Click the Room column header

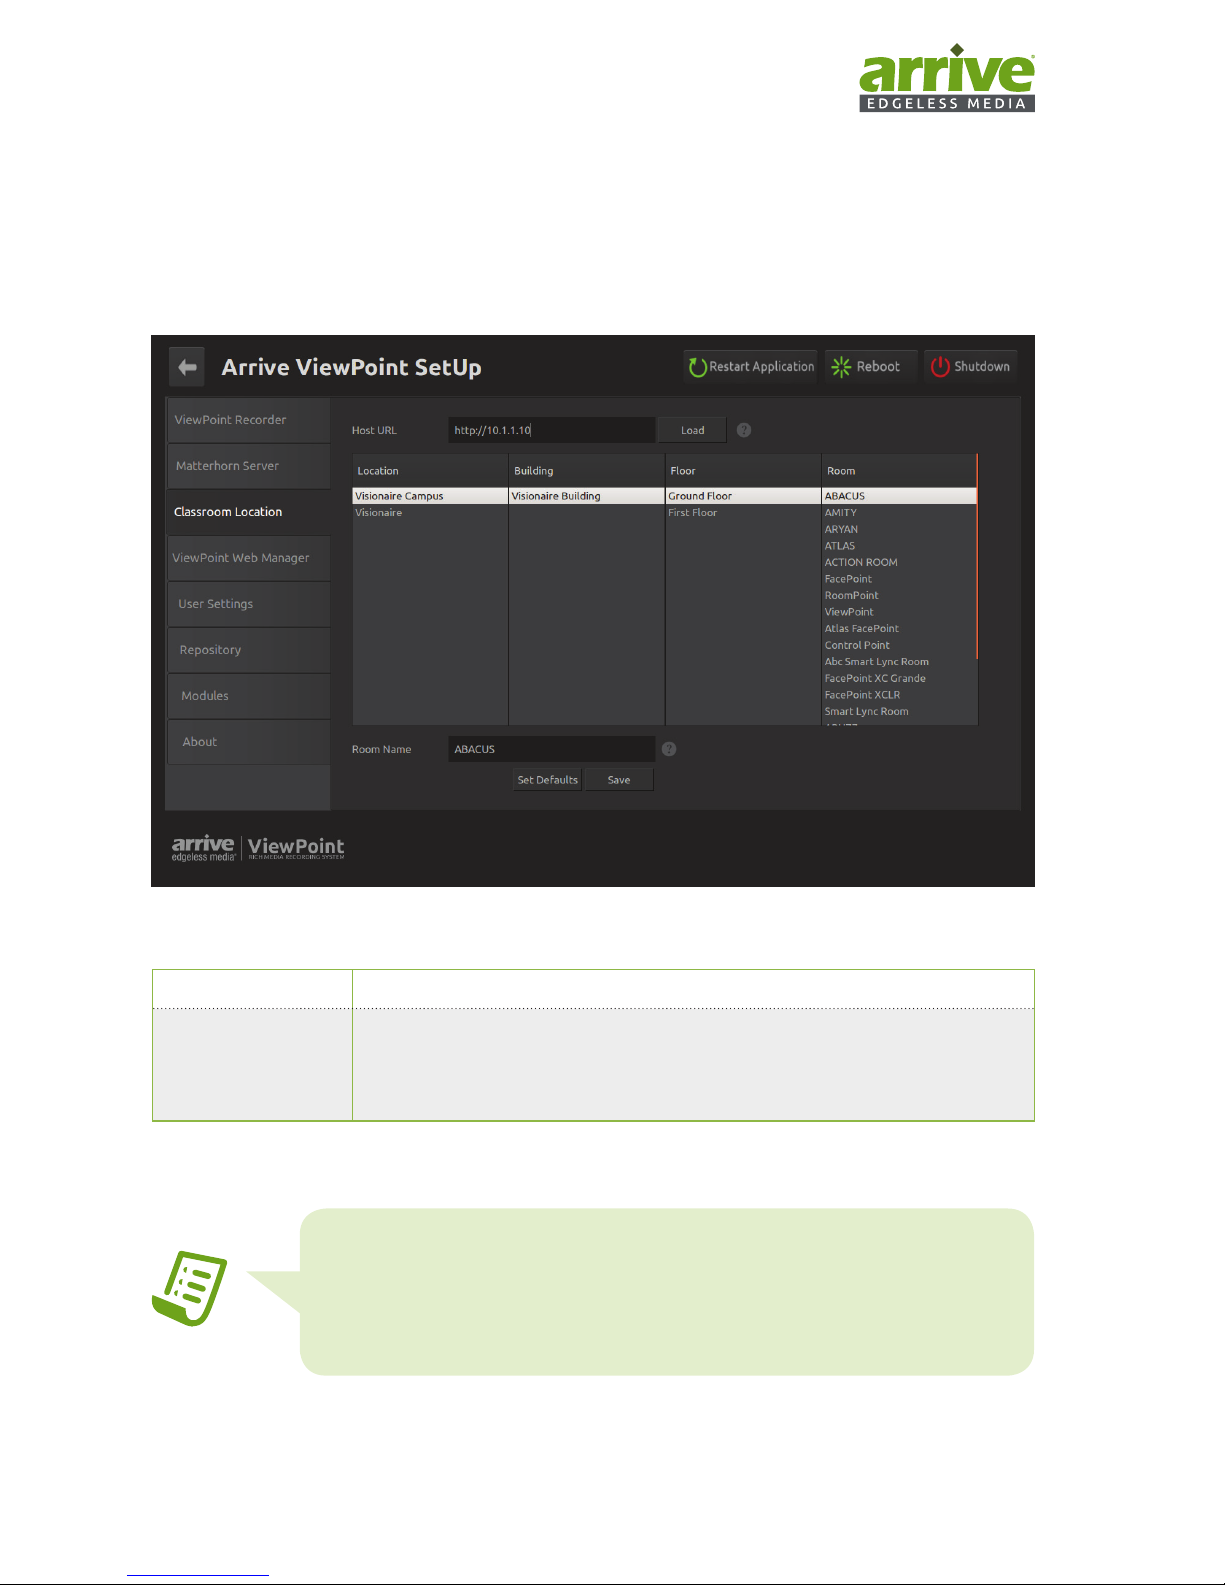898,471
